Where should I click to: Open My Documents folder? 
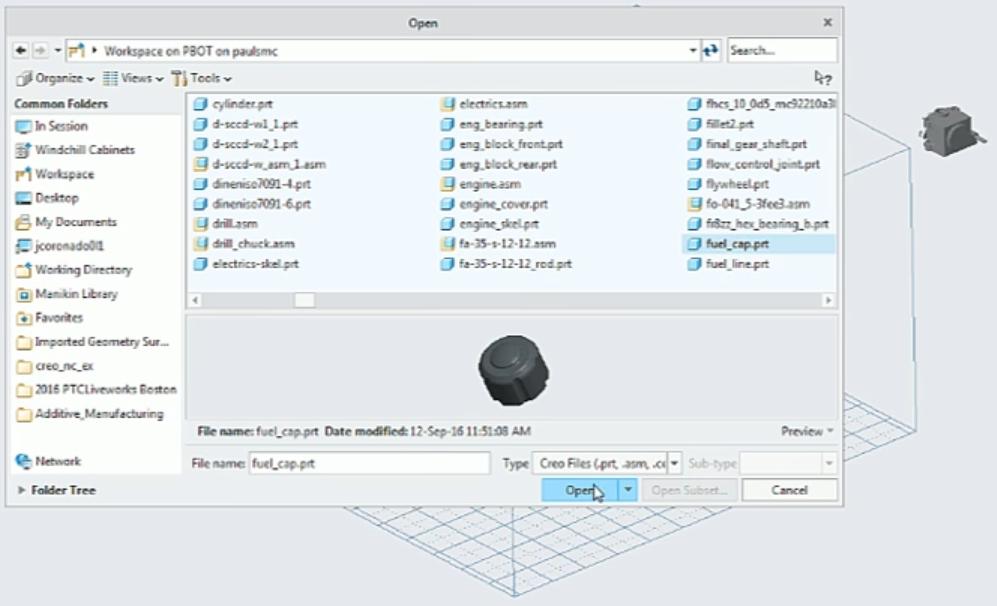(66, 222)
